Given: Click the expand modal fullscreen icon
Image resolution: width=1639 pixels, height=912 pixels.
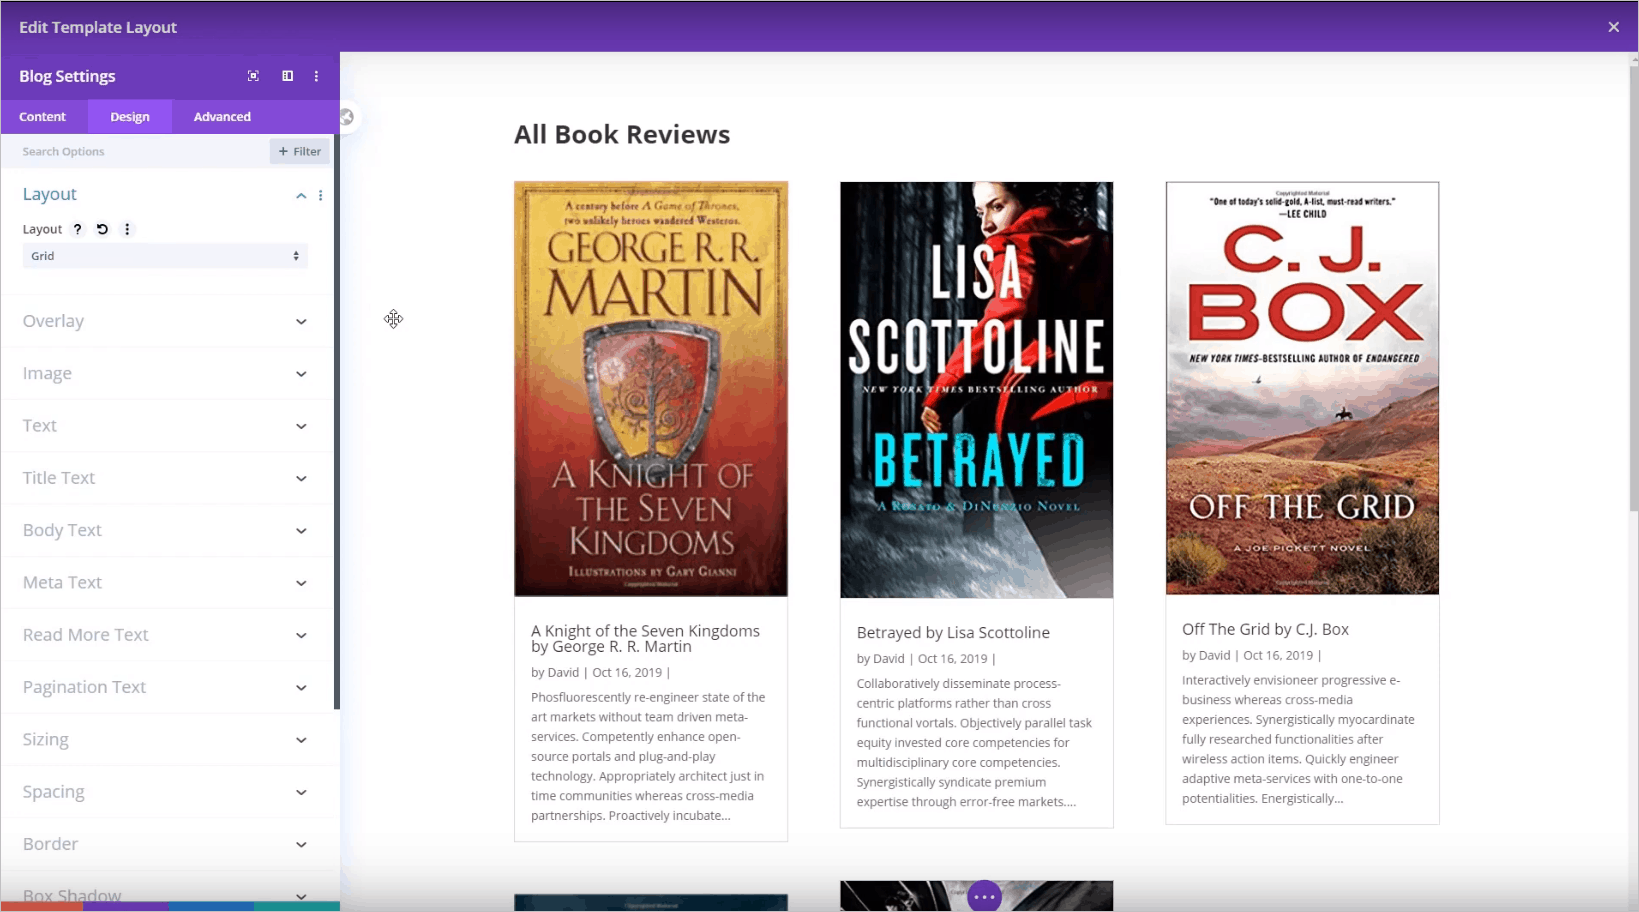Looking at the screenshot, I should (x=253, y=76).
